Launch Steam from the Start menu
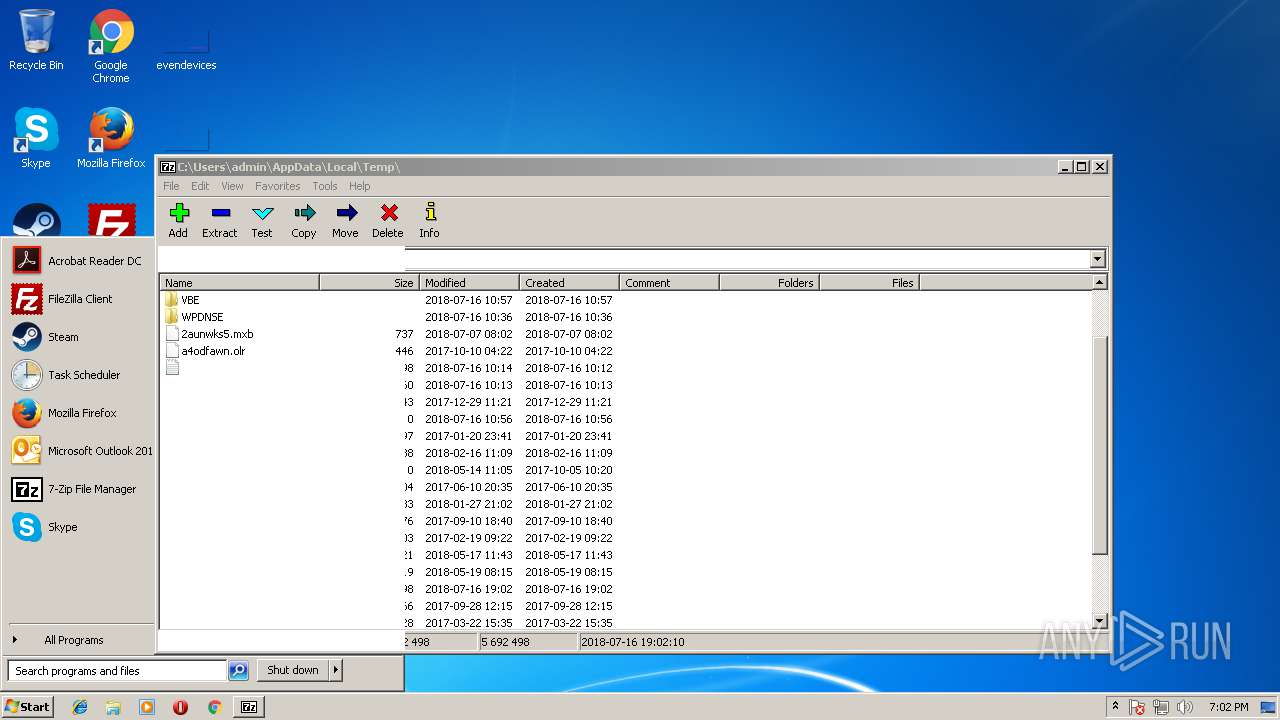Image resolution: width=1280 pixels, height=720 pixels. (x=80, y=337)
